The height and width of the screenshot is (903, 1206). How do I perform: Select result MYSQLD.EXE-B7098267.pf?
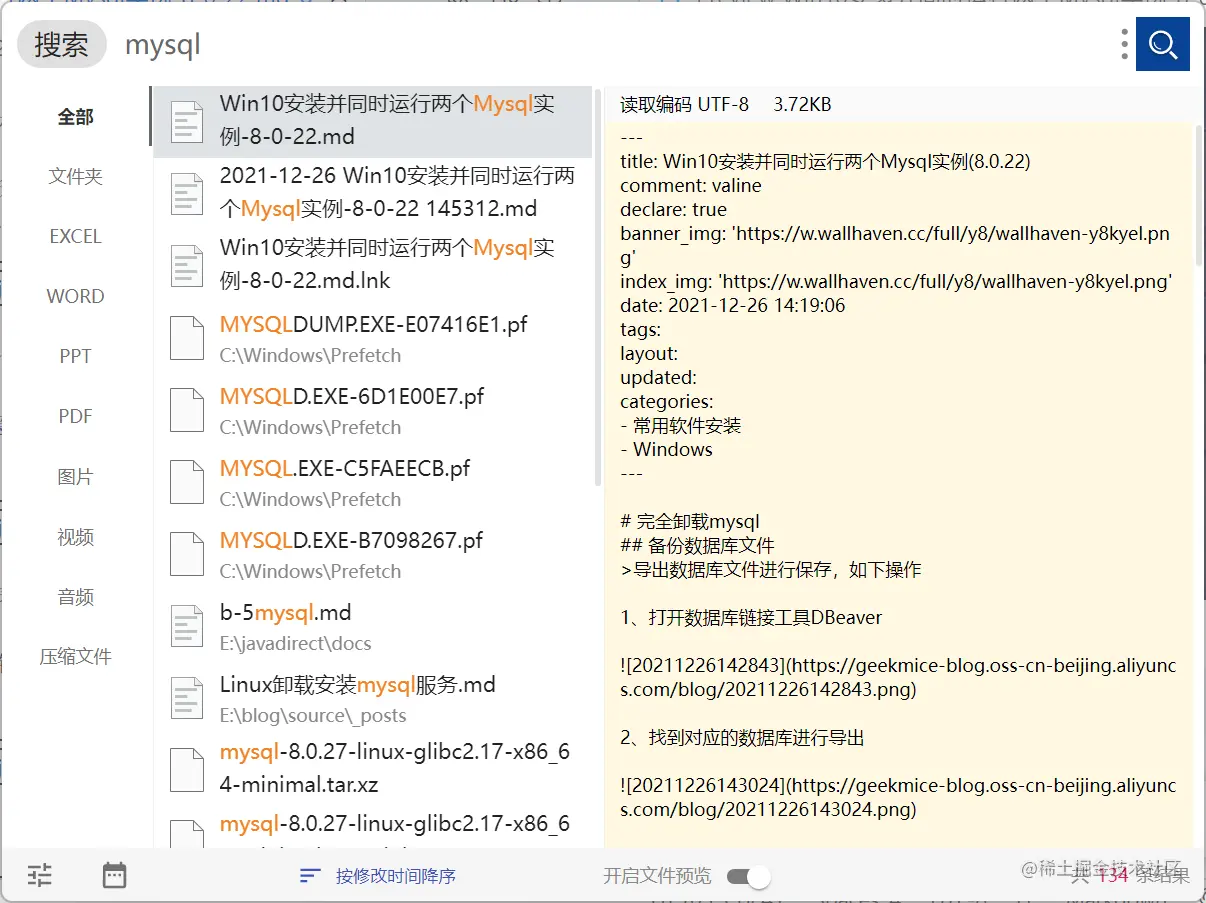[x=372, y=555]
